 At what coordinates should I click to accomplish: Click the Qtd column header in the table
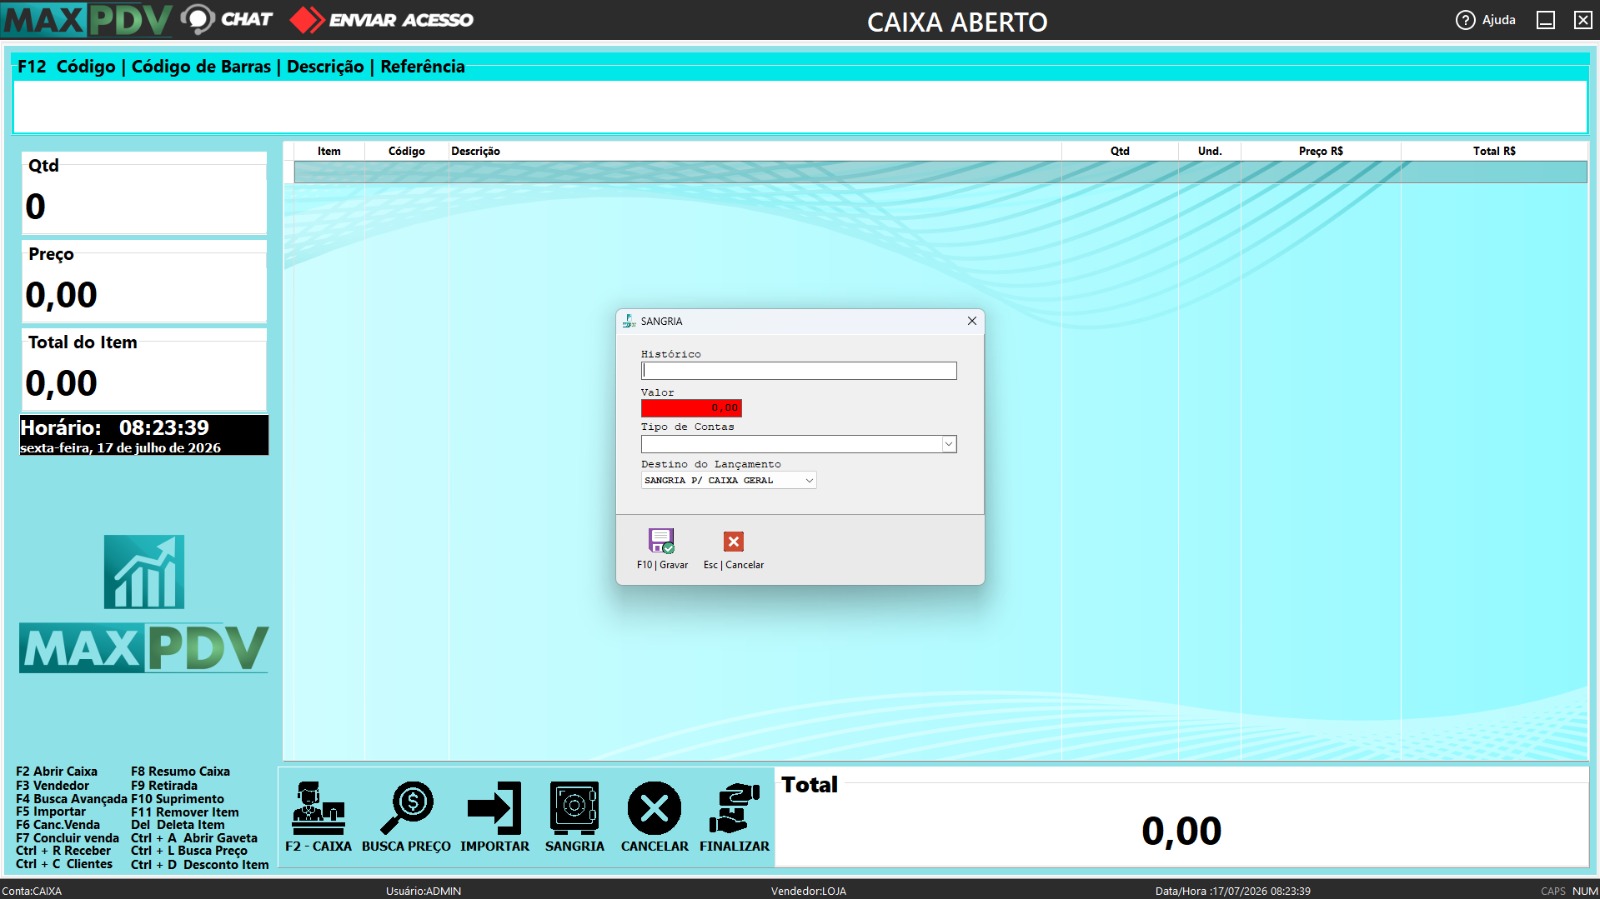[1119, 151]
